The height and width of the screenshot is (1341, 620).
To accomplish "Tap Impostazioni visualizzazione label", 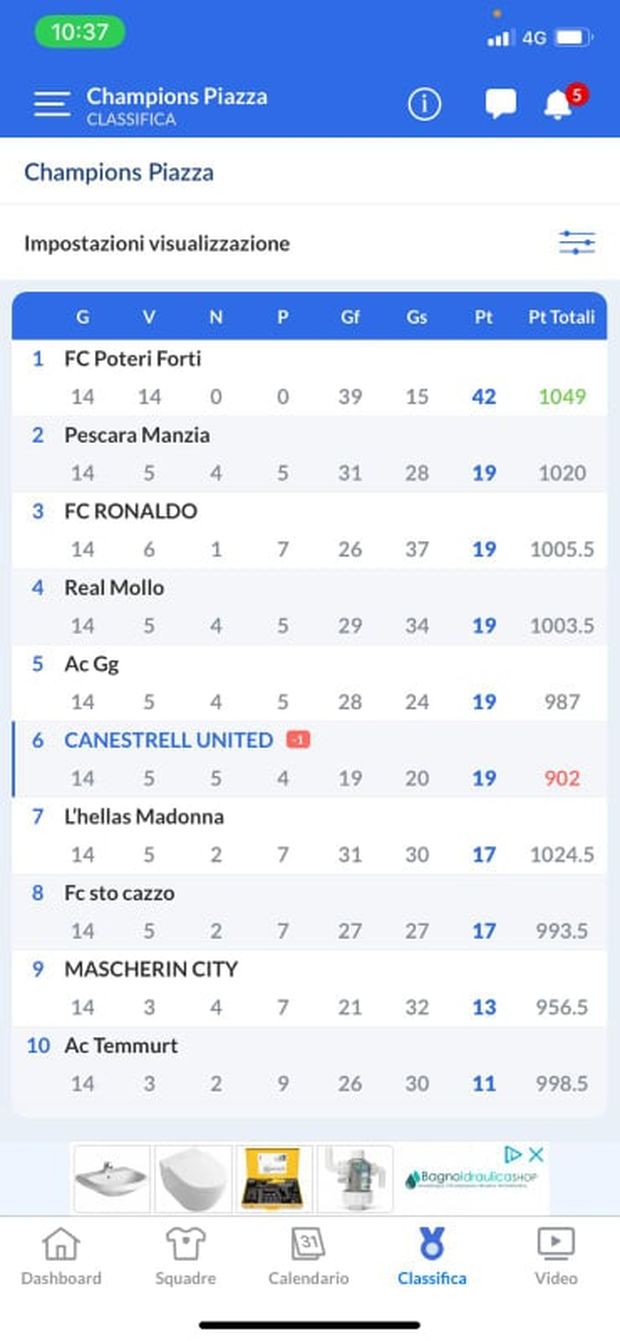I will coord(157,243).
